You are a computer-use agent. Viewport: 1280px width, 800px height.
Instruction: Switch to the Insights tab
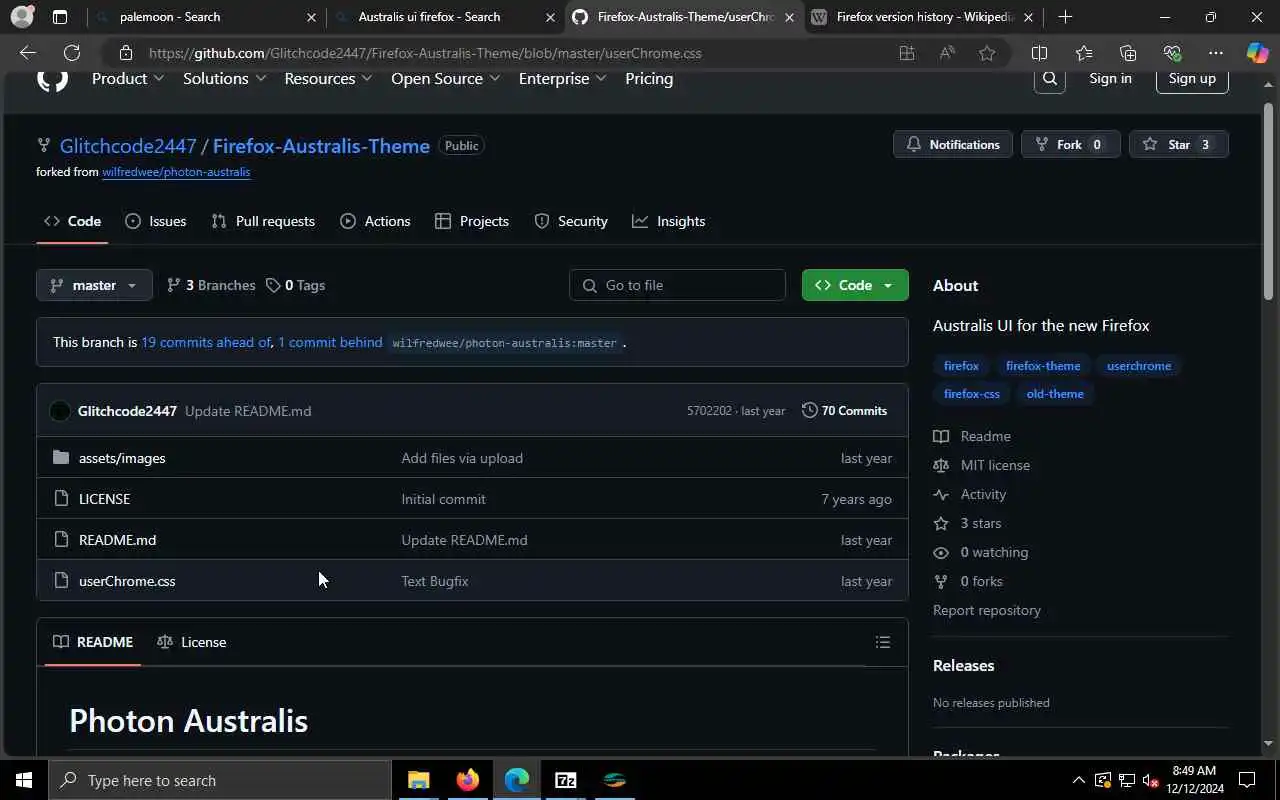[x=669, y=221]
